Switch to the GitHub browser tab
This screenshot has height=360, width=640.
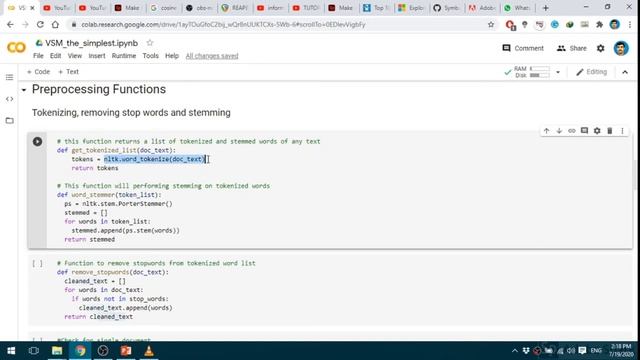click(446, 8)
